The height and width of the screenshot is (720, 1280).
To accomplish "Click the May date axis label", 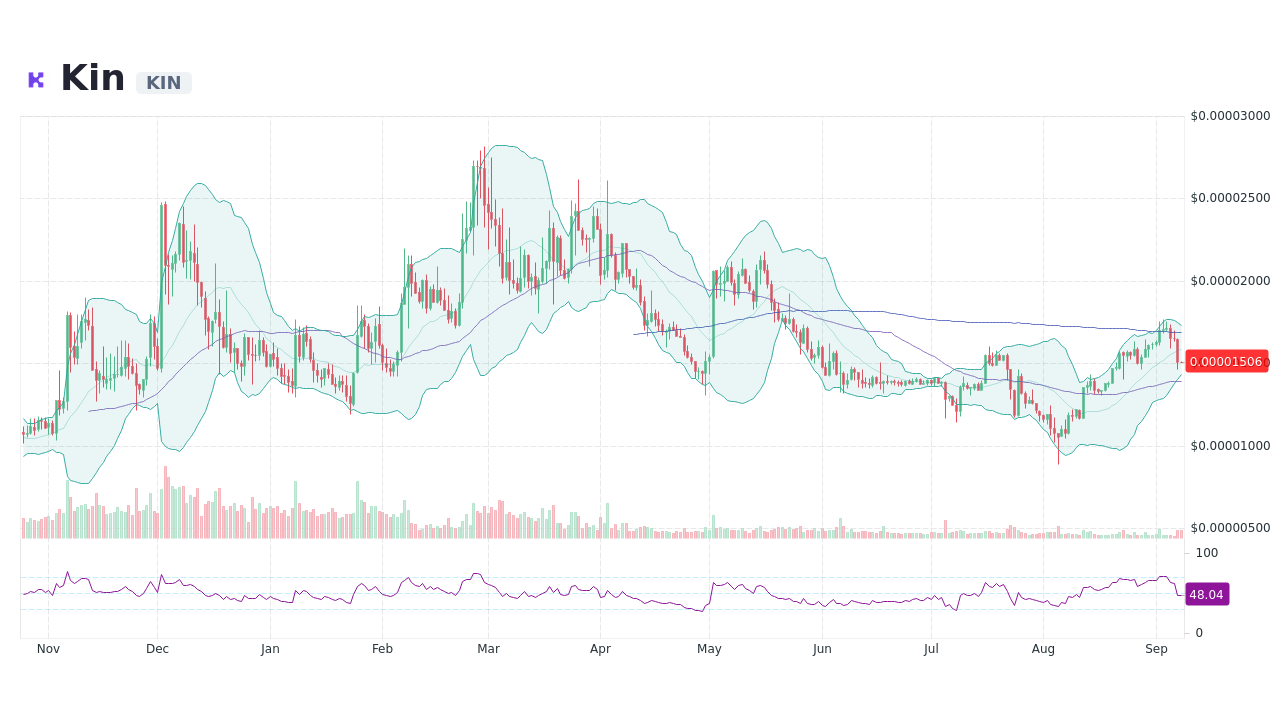I will tap(709, 648).
